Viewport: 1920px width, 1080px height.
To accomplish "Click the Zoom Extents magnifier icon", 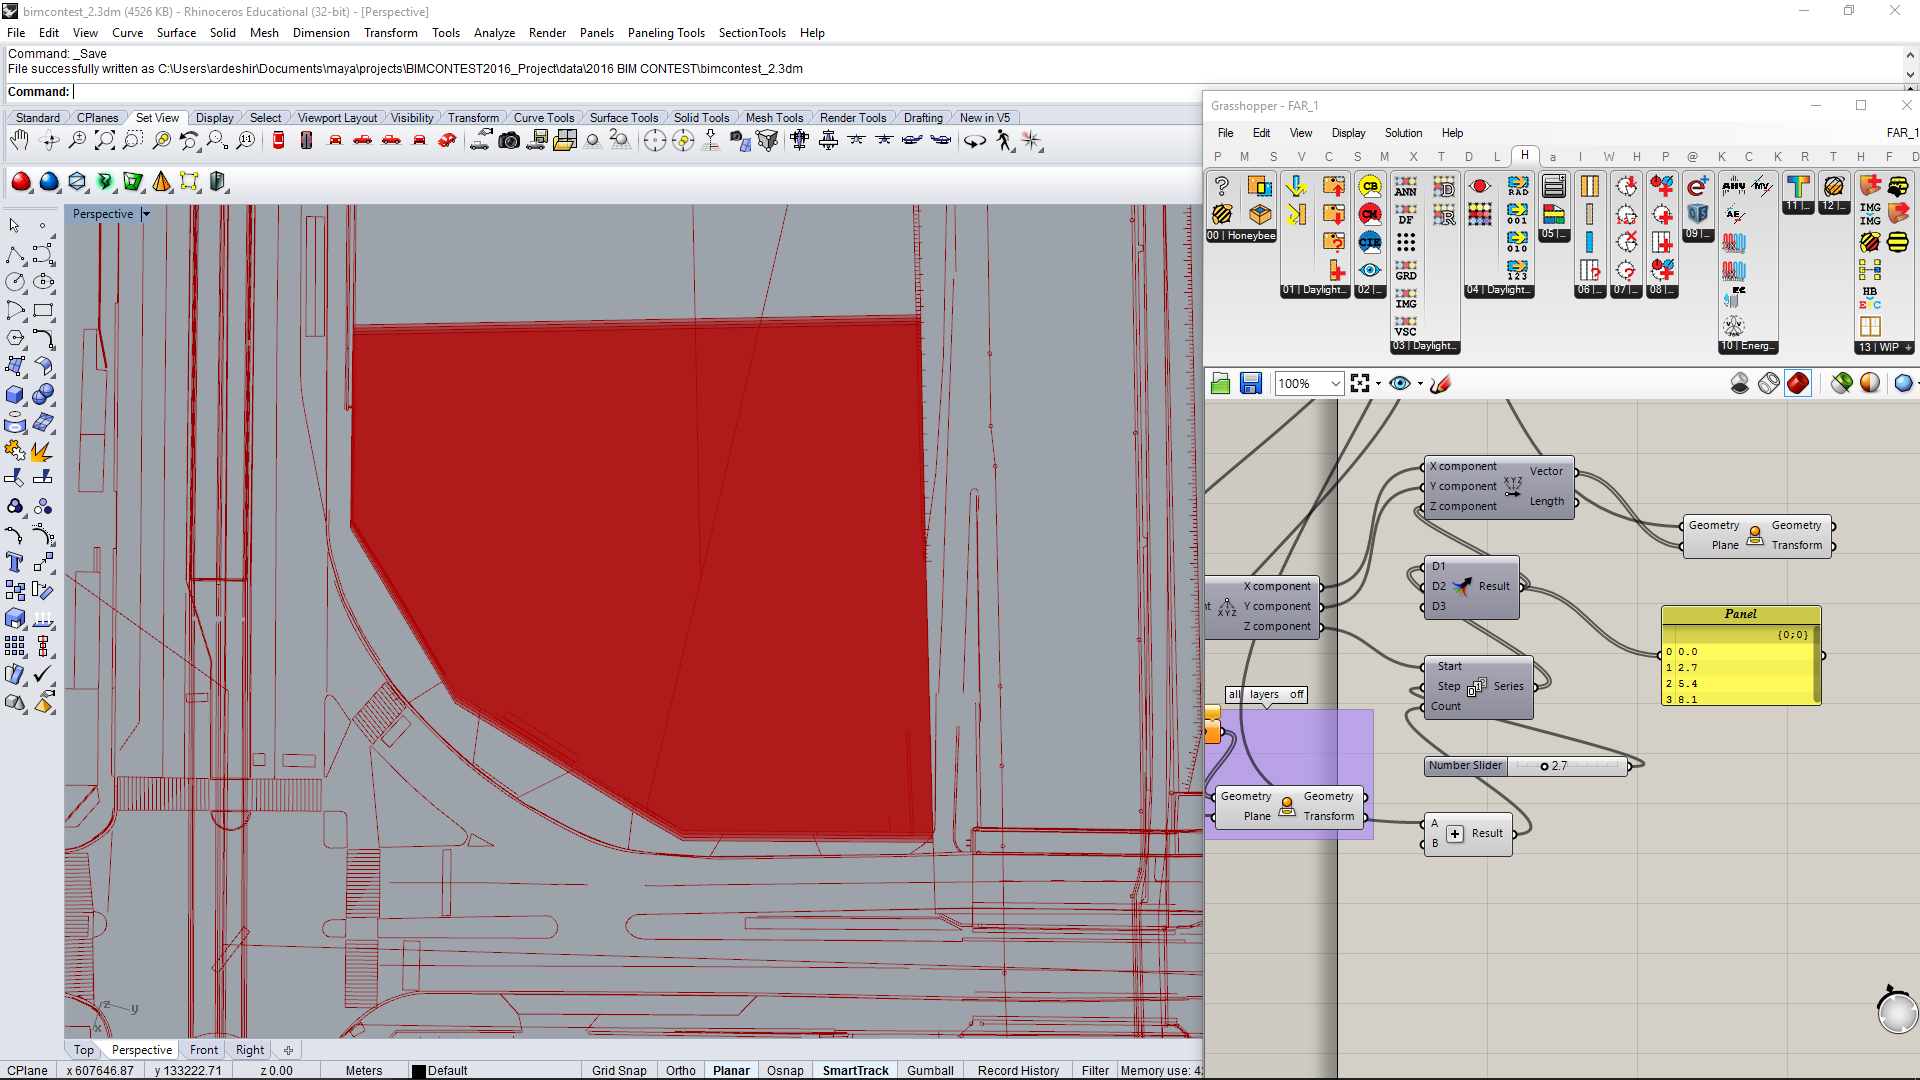I will pyautogui.click(x=104, y=141).
